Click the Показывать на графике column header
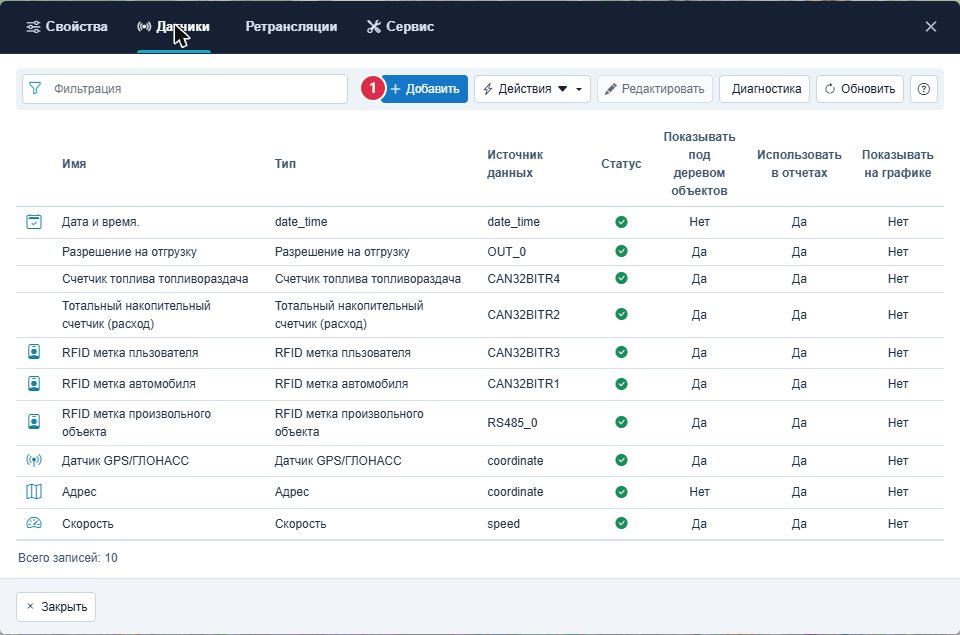Image resolution: width=960 pixels, height=635 pixels. [898, 163]
